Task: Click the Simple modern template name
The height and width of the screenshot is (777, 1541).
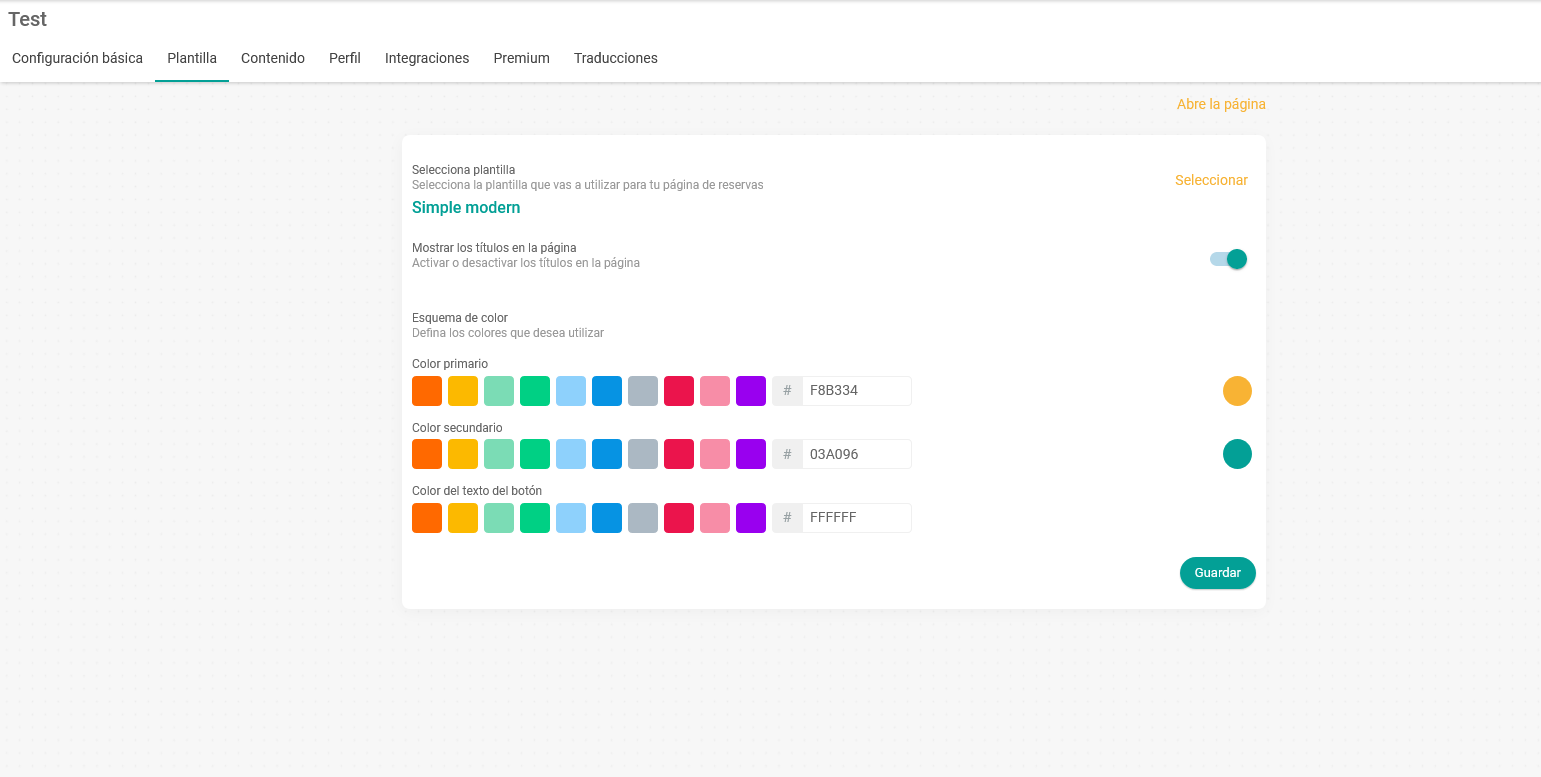Action: pyautogui.click(x=466, y=208)
